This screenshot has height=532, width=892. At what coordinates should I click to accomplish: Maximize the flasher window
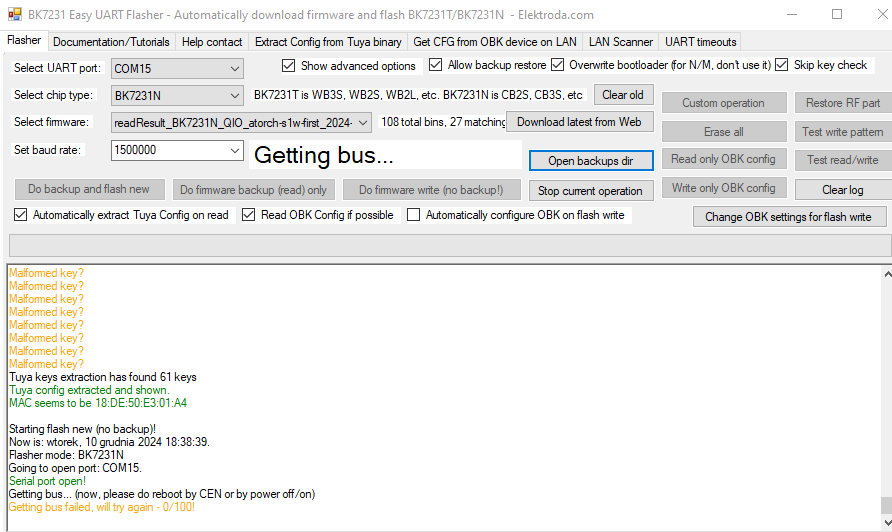(837, 14)
